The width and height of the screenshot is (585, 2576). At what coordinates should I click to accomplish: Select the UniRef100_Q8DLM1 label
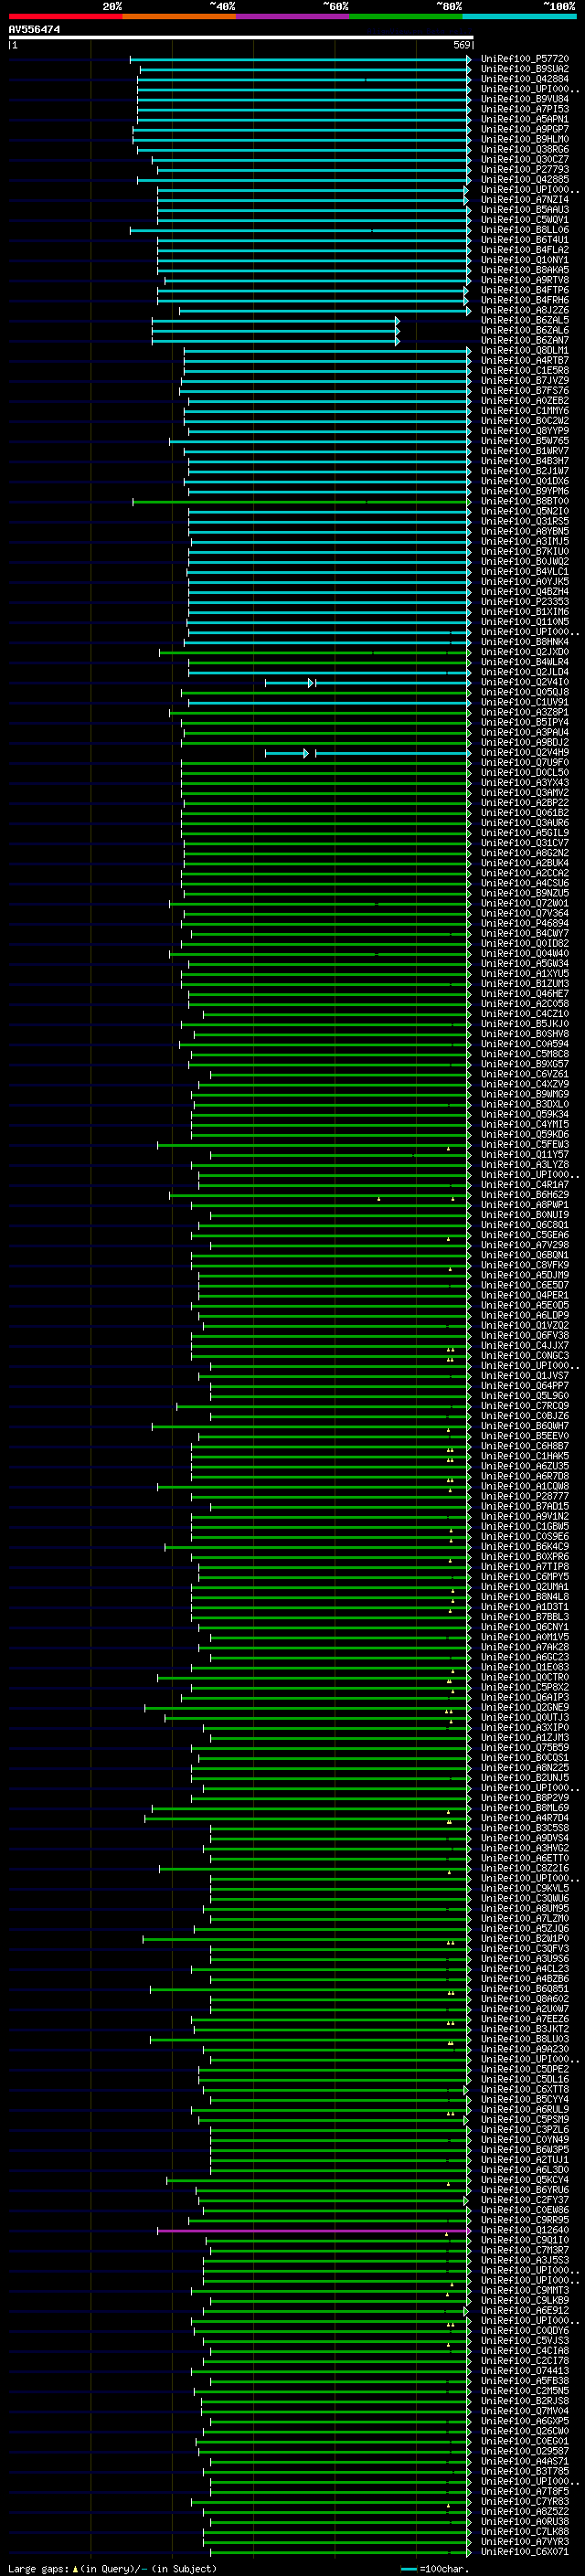[524, 351]
